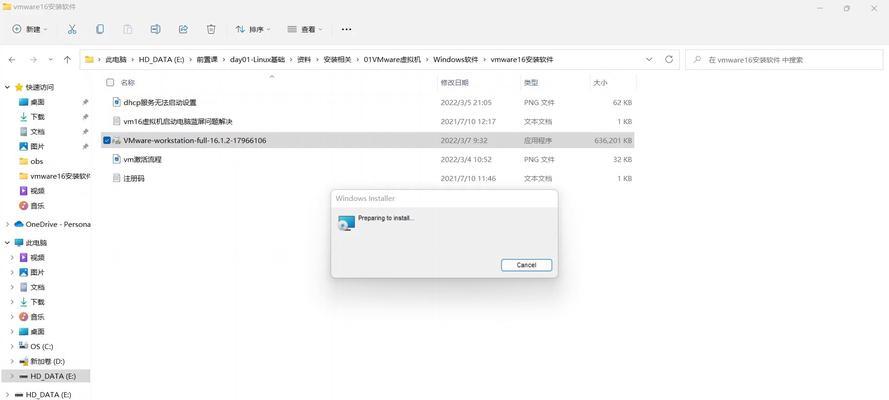Uncheck the VMware-workstation-full file checkbox
Viewport: 889px width, 400px height.
pyautogui.click(x=107, y=141)
